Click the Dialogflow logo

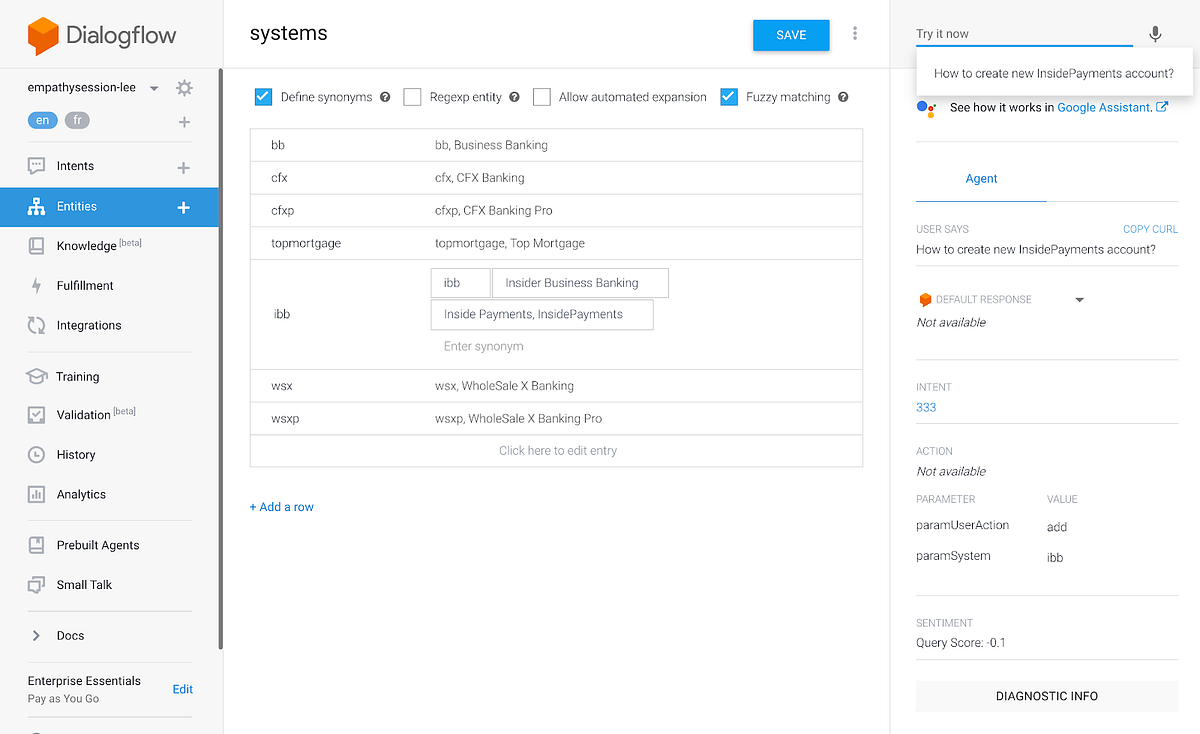pos(102,36)
